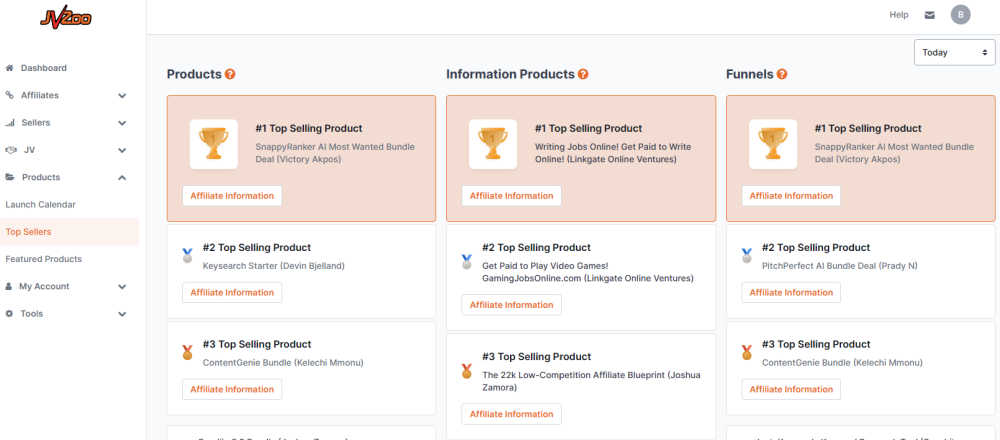Viewport: 1000px width, 440px height.
Task: Affiliate Information for Keysearch Starter
Action: [x=232, y=293]
